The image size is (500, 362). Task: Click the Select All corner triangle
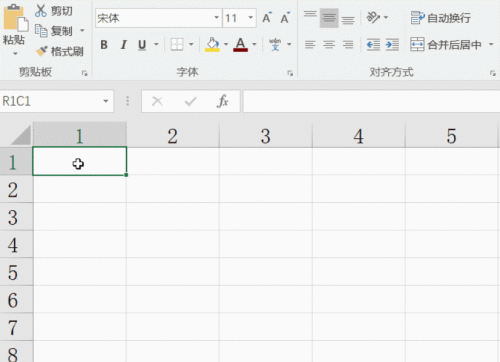point(21,135)
